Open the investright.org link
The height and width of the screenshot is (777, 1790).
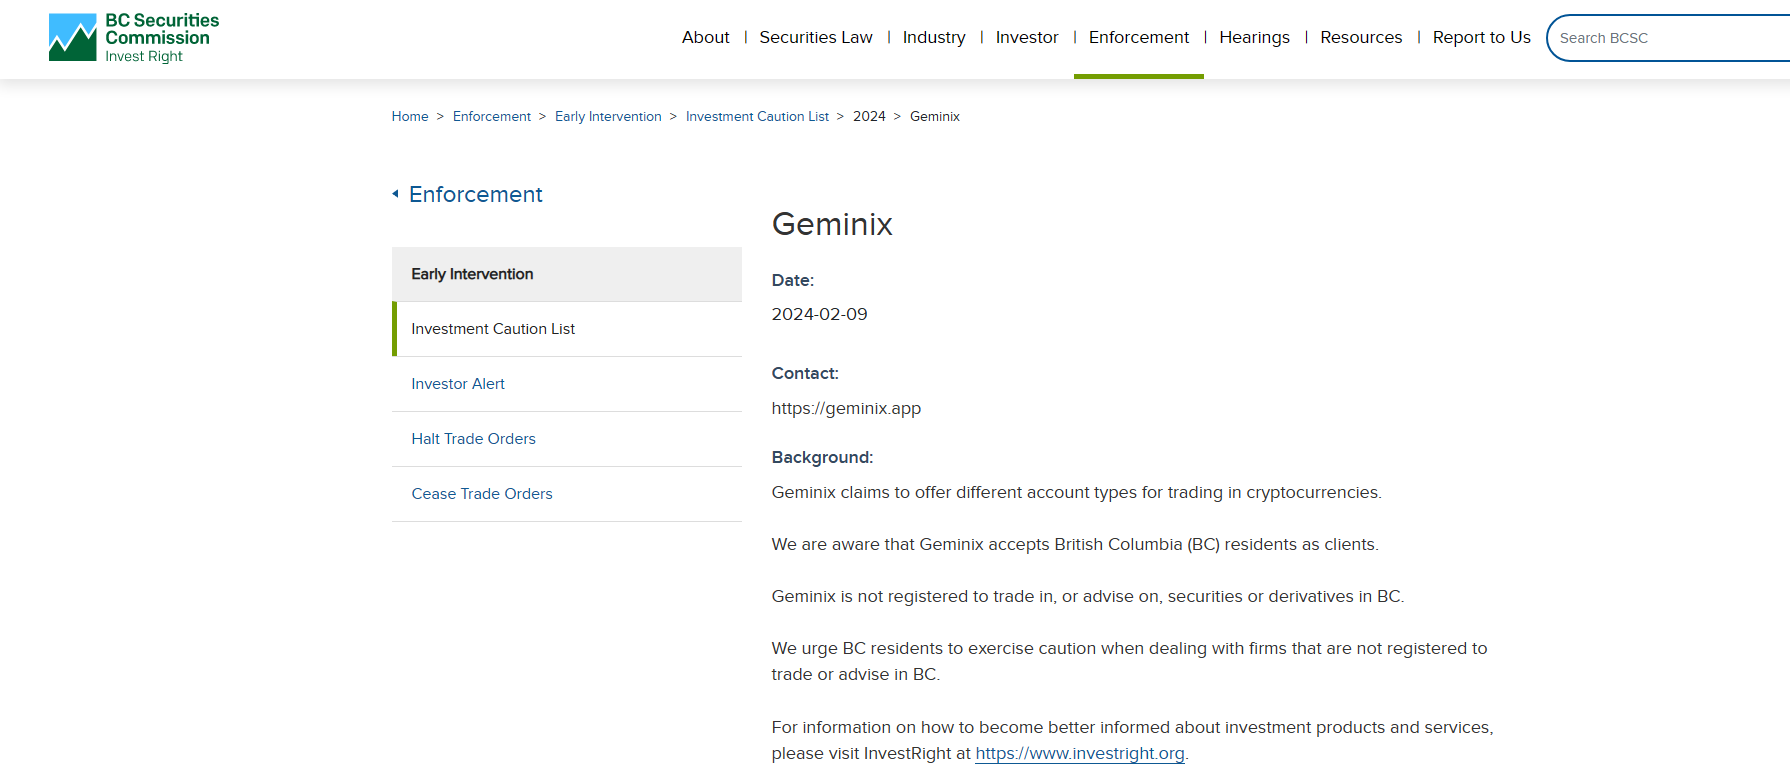coord(1079,753)
